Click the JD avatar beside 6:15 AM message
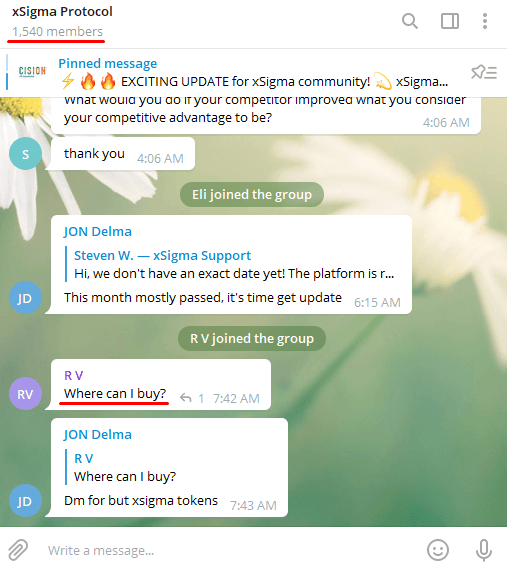The height and width of the screenshot is (569, 507). tap(25, 298)
